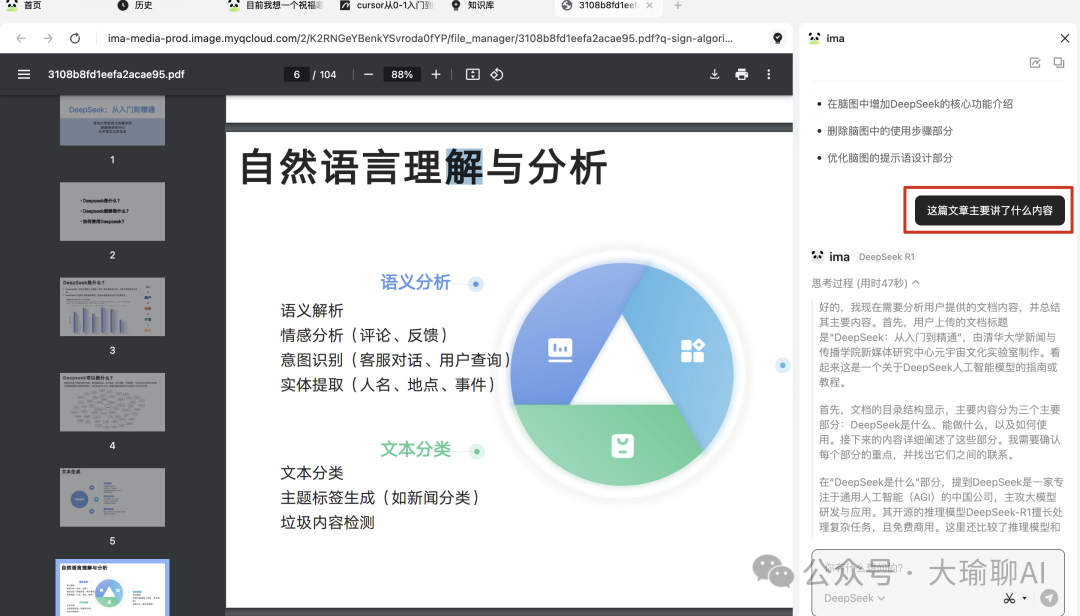The image size is (1080, 616).
Task: Select the fit-to-page view icon
Action: tap(472, 73)
